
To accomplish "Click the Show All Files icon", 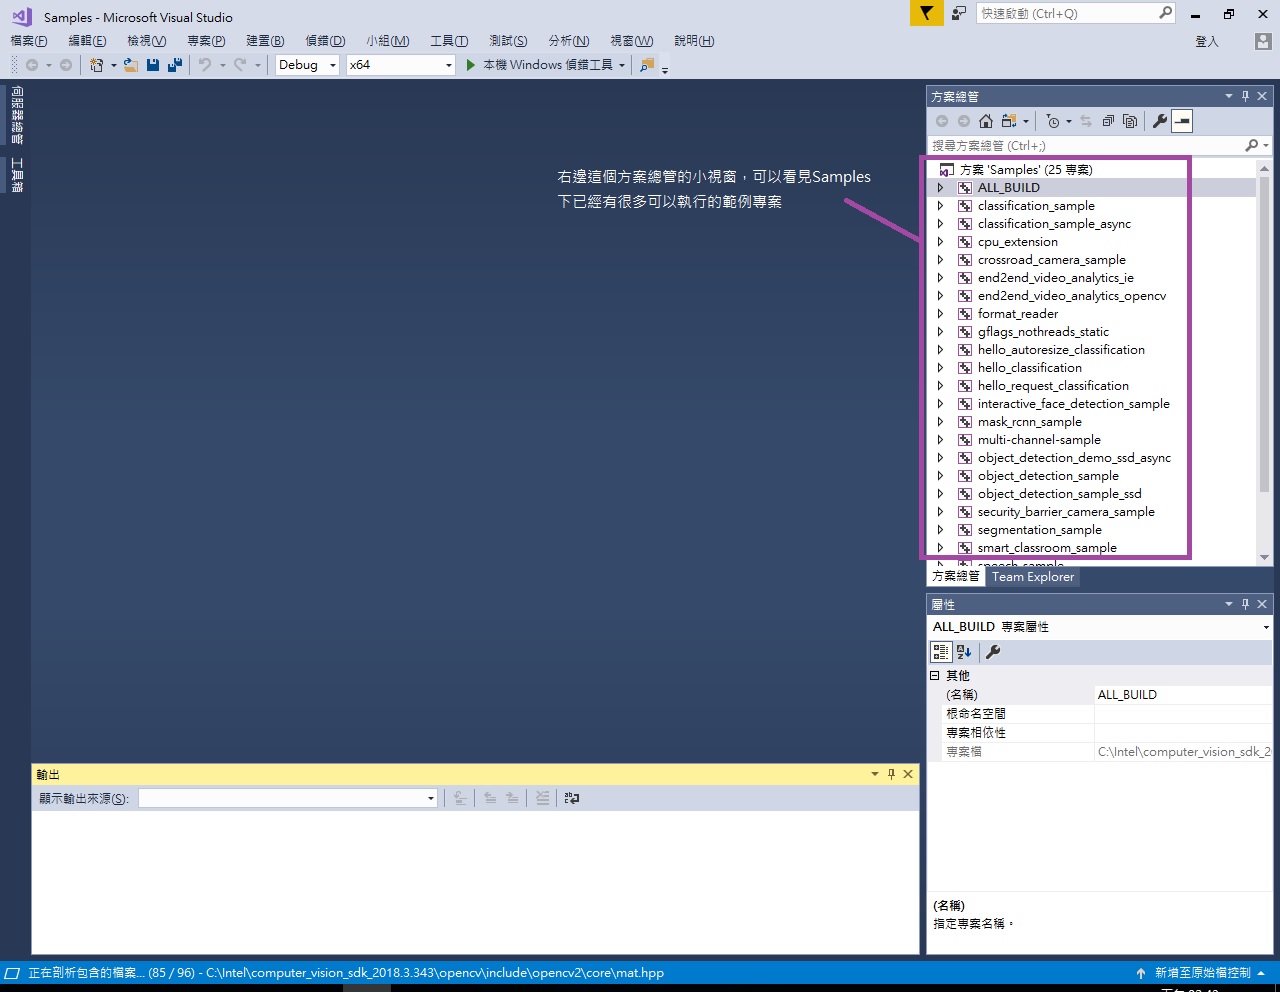I will (1130, 121).
